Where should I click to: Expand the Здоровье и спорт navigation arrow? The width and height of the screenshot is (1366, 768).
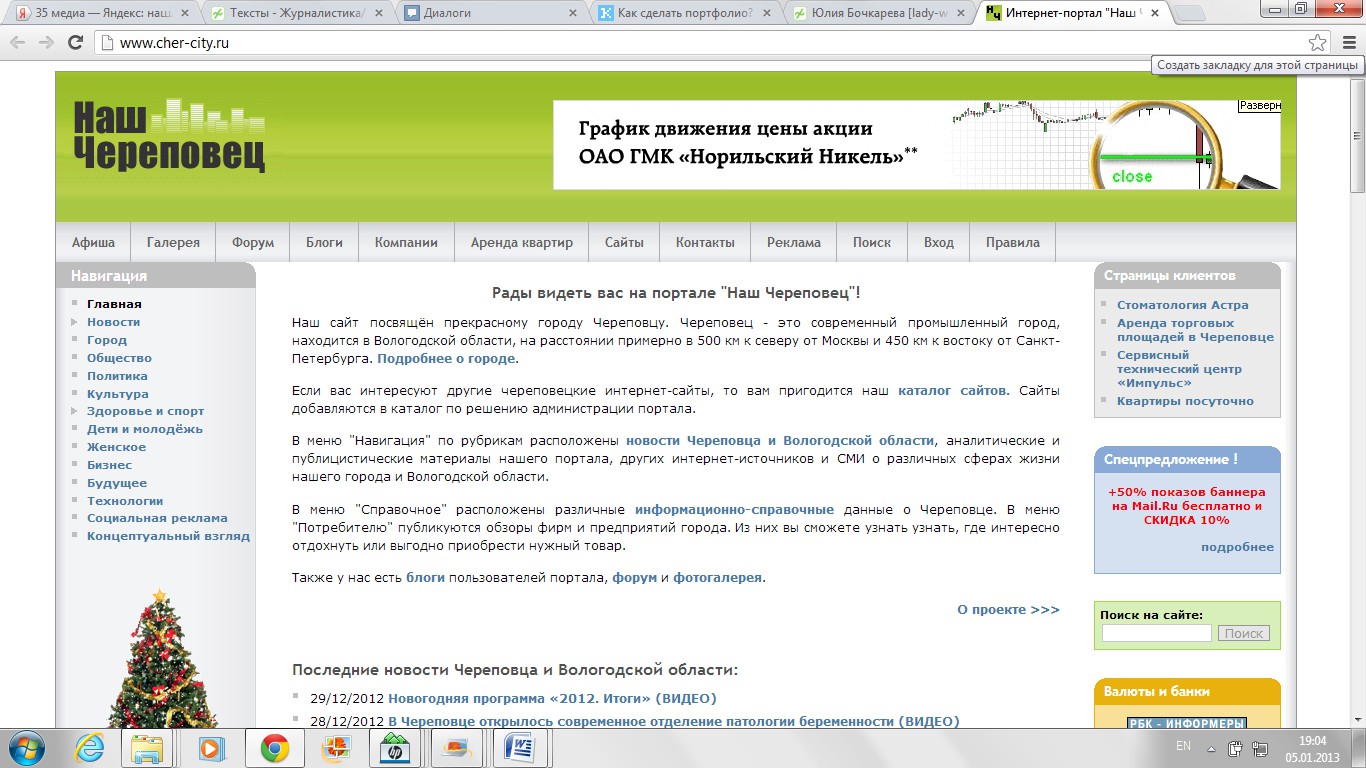pyautogui.click(x=75, y=411)
